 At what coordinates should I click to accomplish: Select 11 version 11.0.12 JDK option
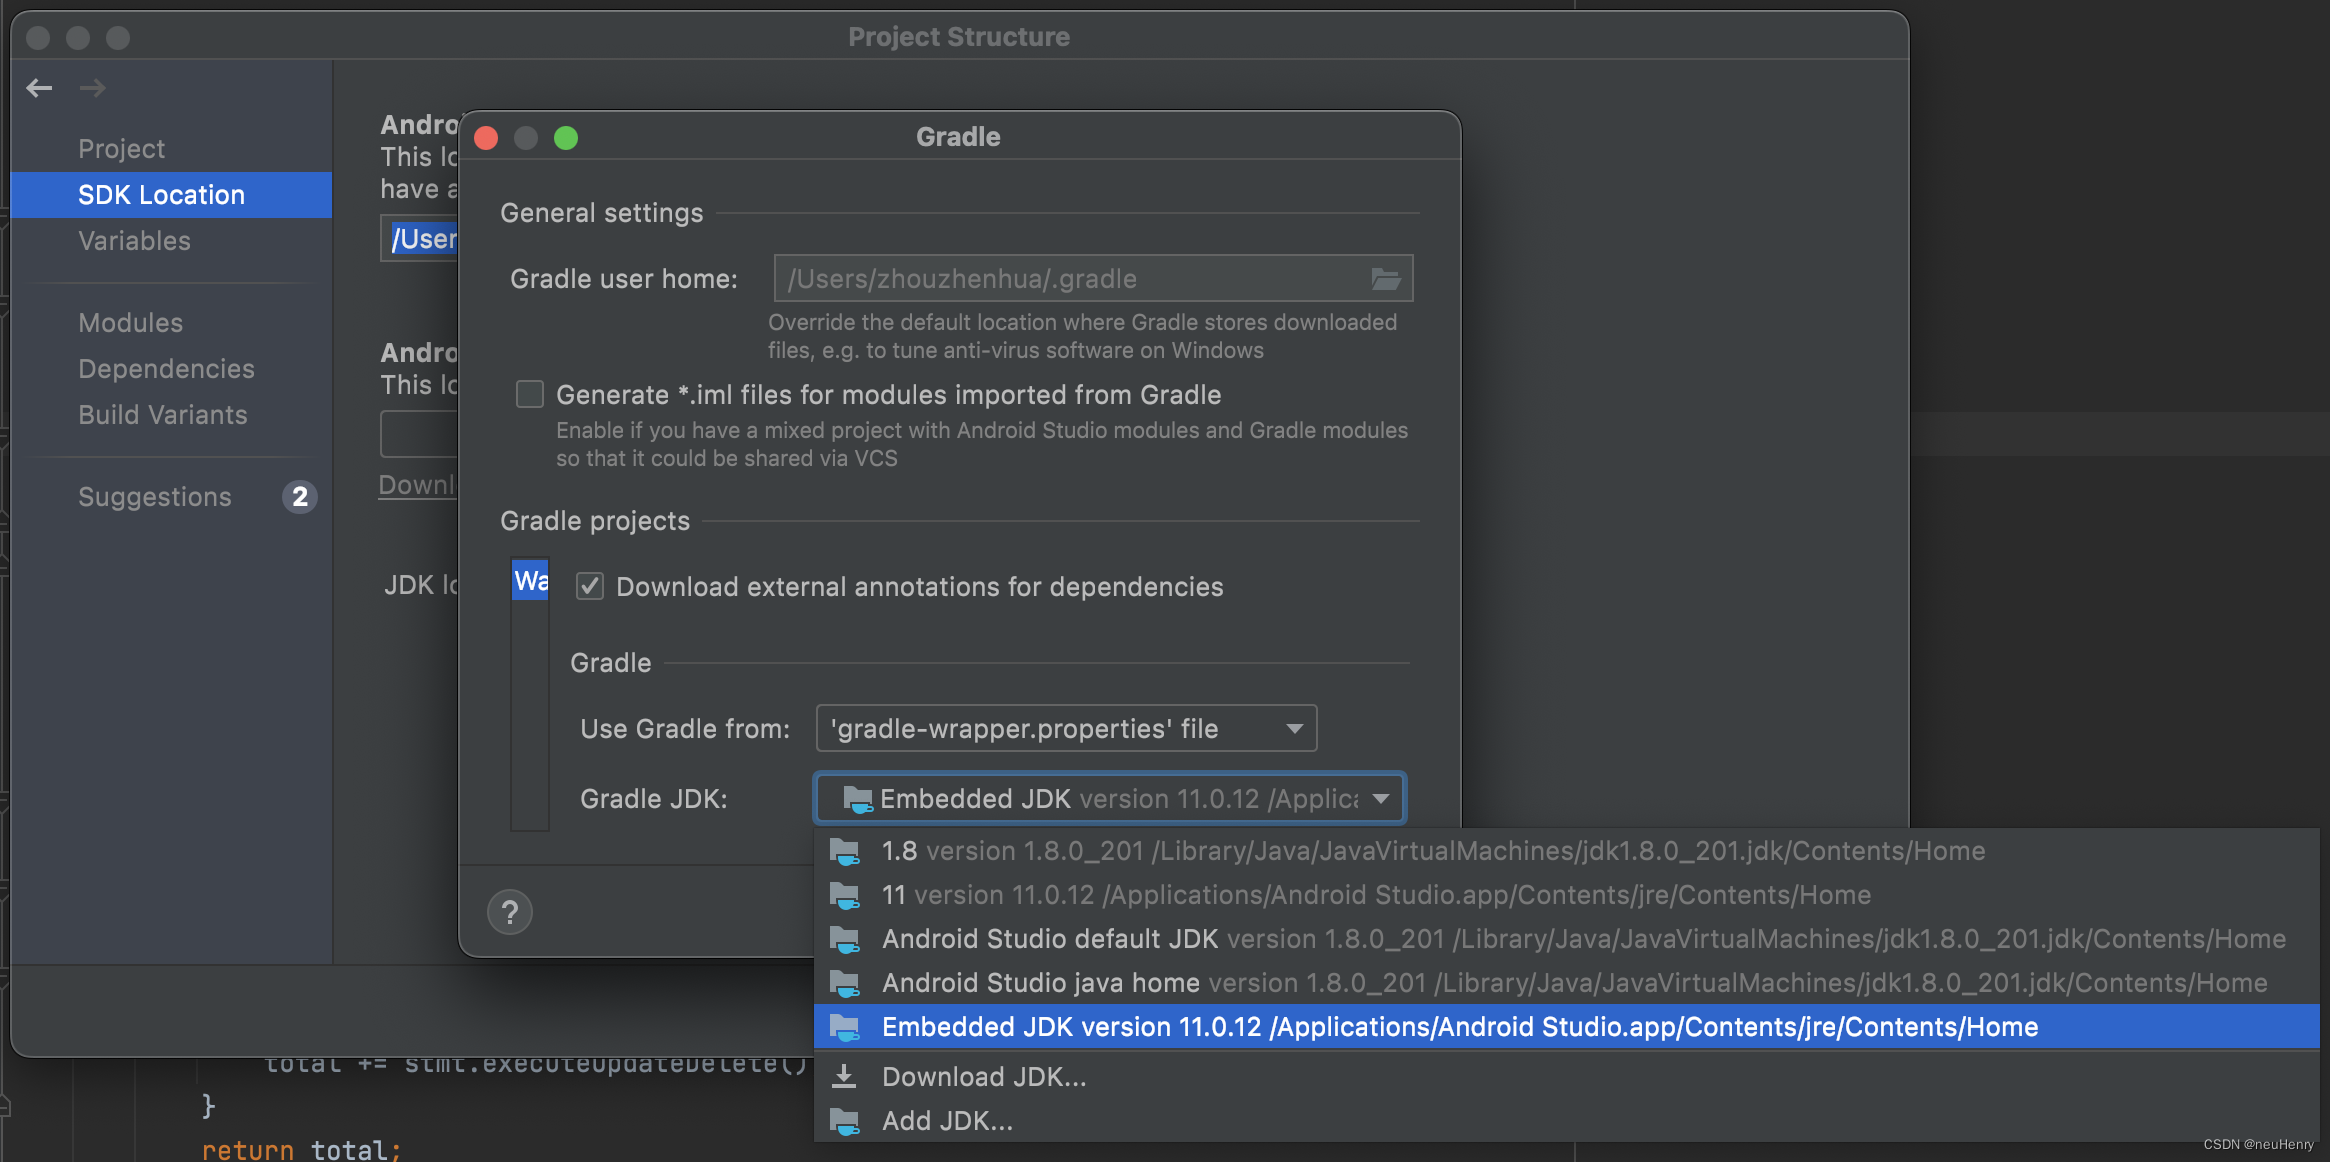[1566, 895]
